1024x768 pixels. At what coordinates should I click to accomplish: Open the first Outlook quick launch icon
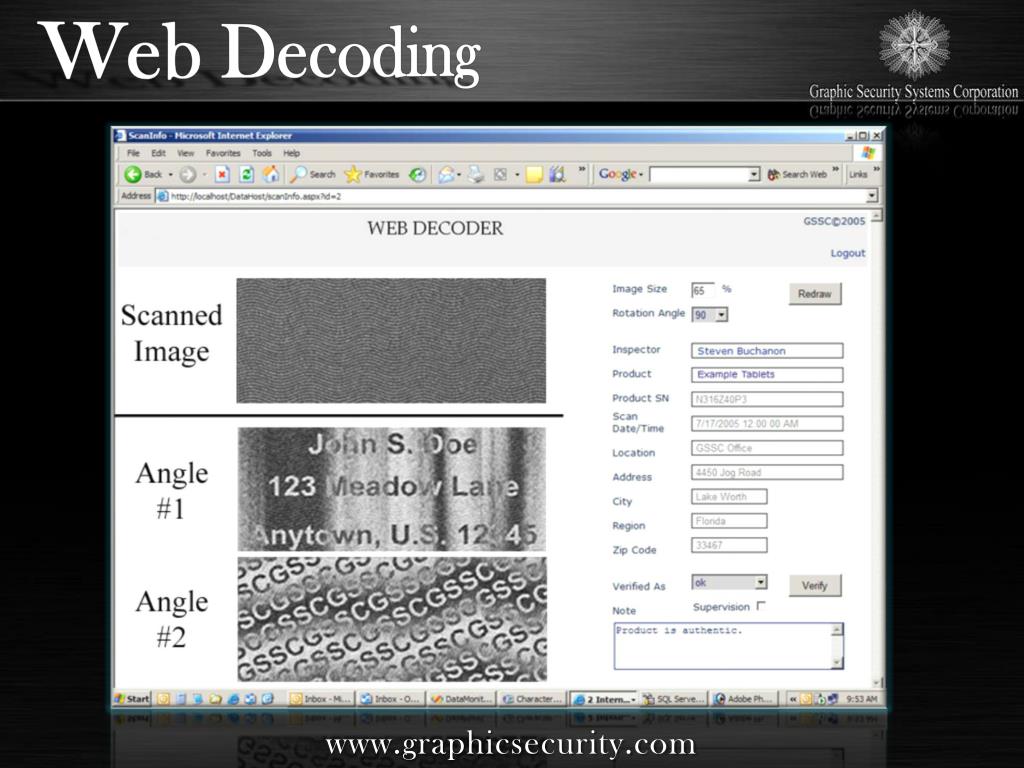[x=163, y=699]
